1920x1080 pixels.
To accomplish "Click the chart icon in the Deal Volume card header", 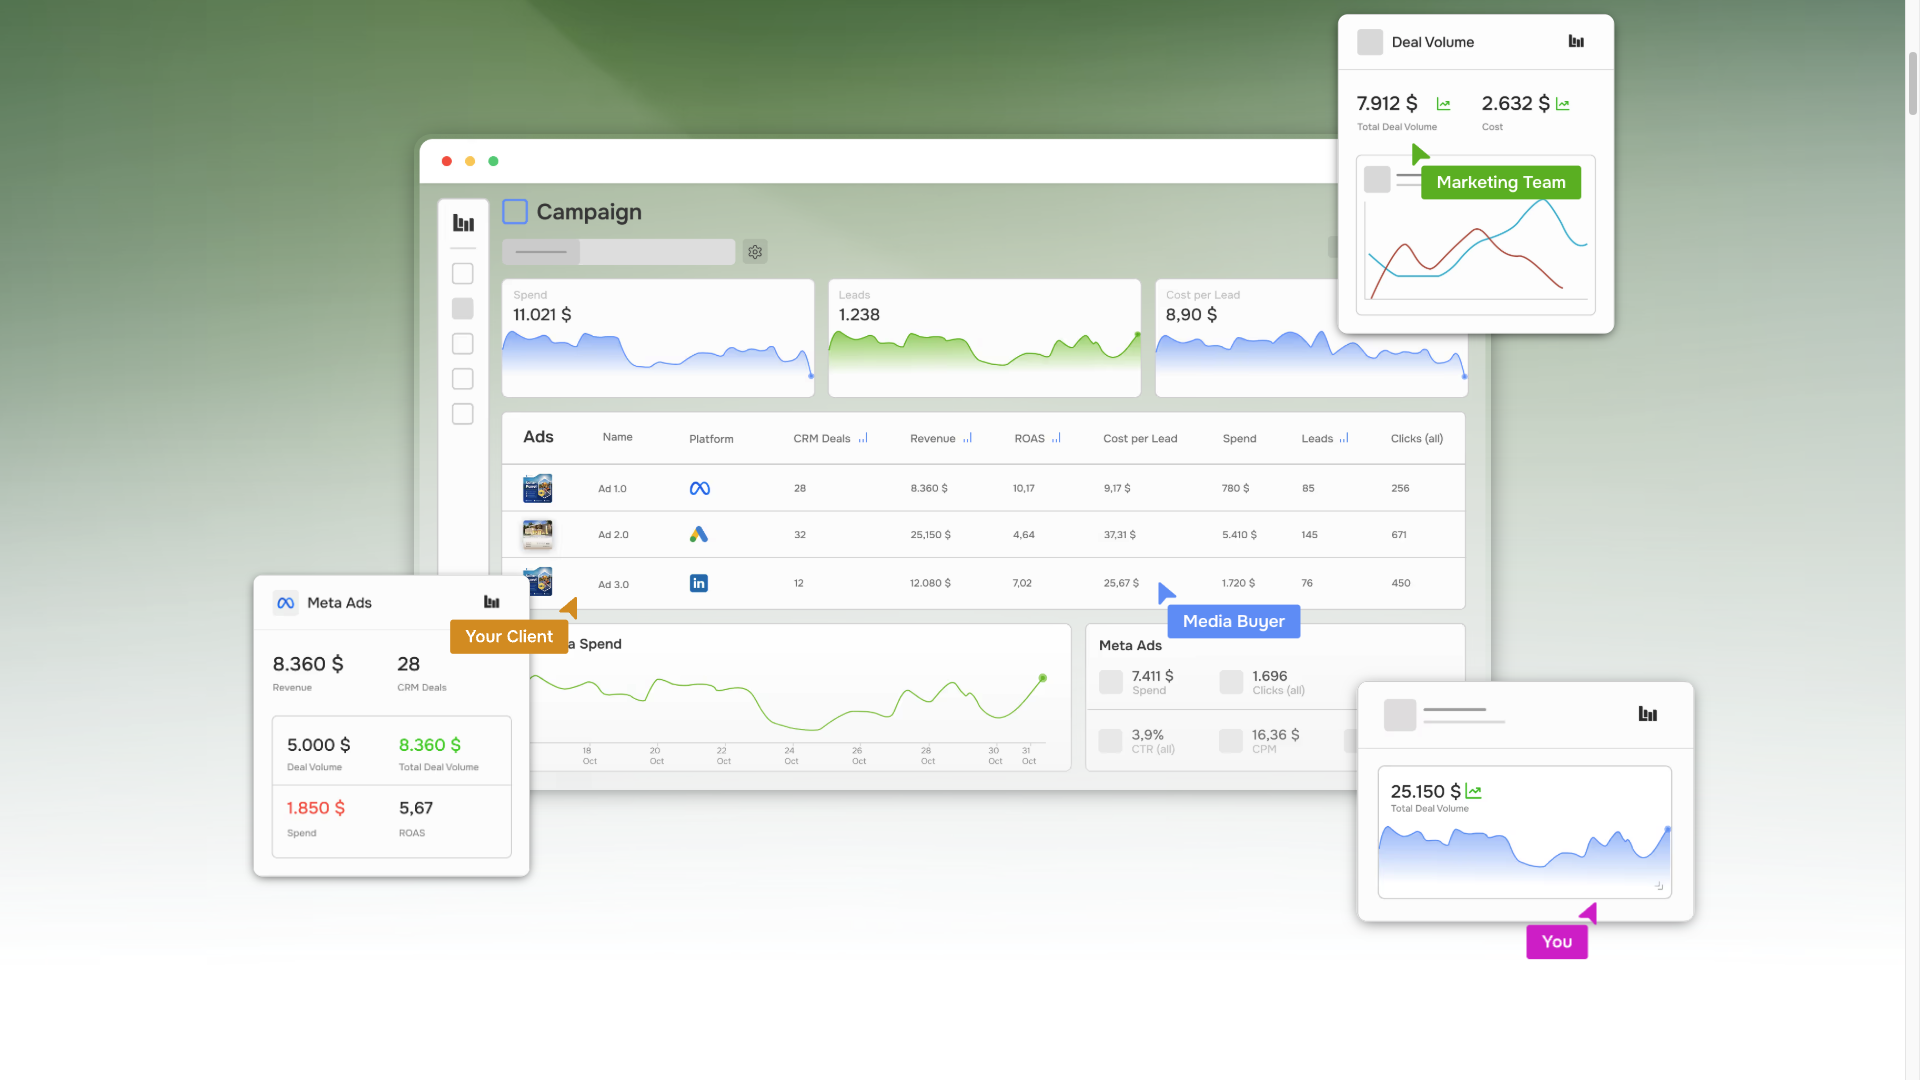I will (1576, 41).
